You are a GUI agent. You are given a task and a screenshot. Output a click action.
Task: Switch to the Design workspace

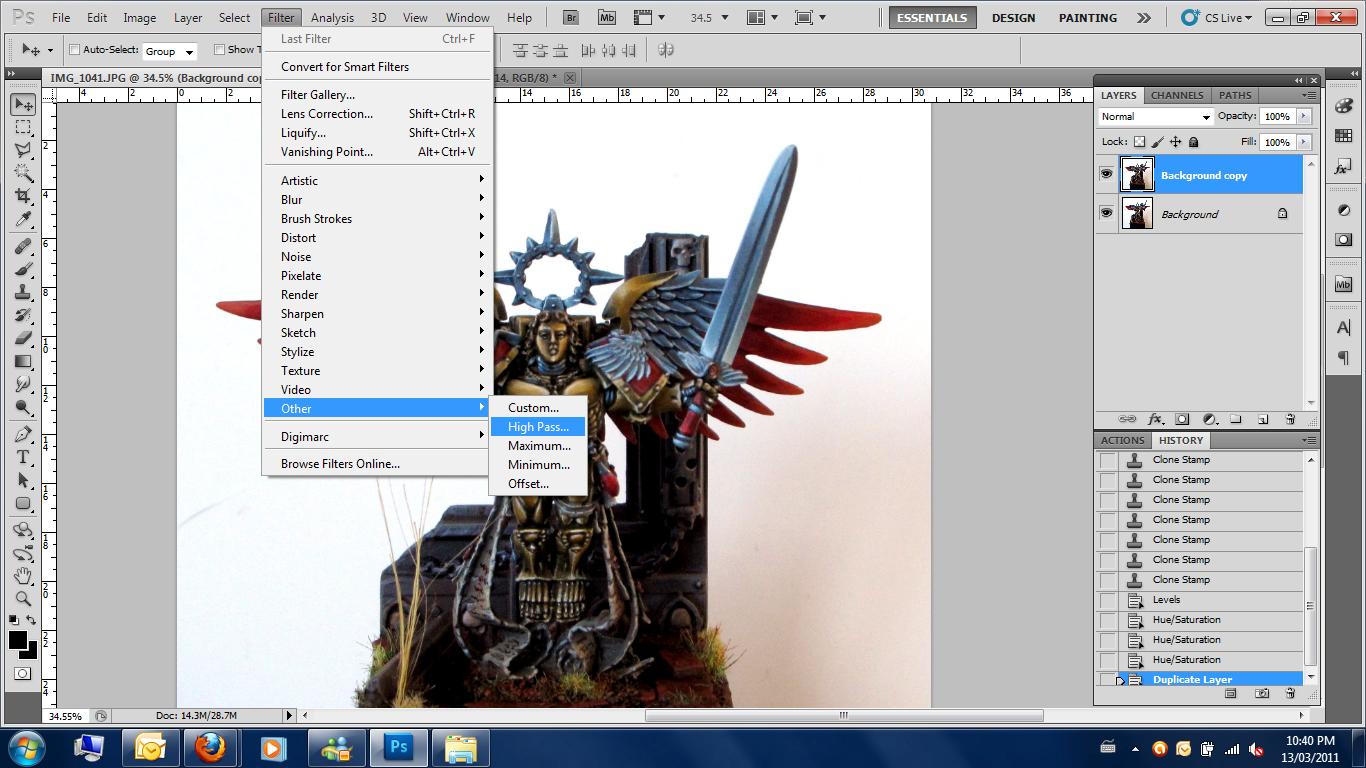tap(1013, 17)
